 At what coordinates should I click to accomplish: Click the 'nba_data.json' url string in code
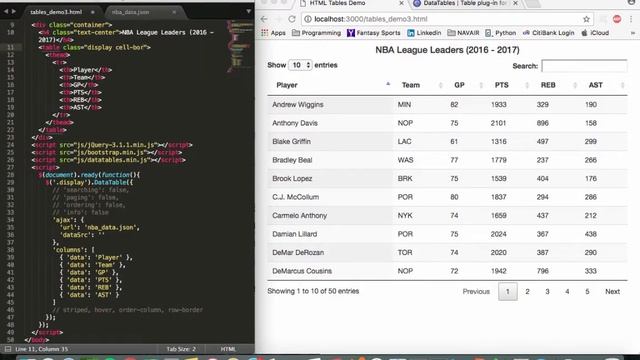(x=111, y=227)
